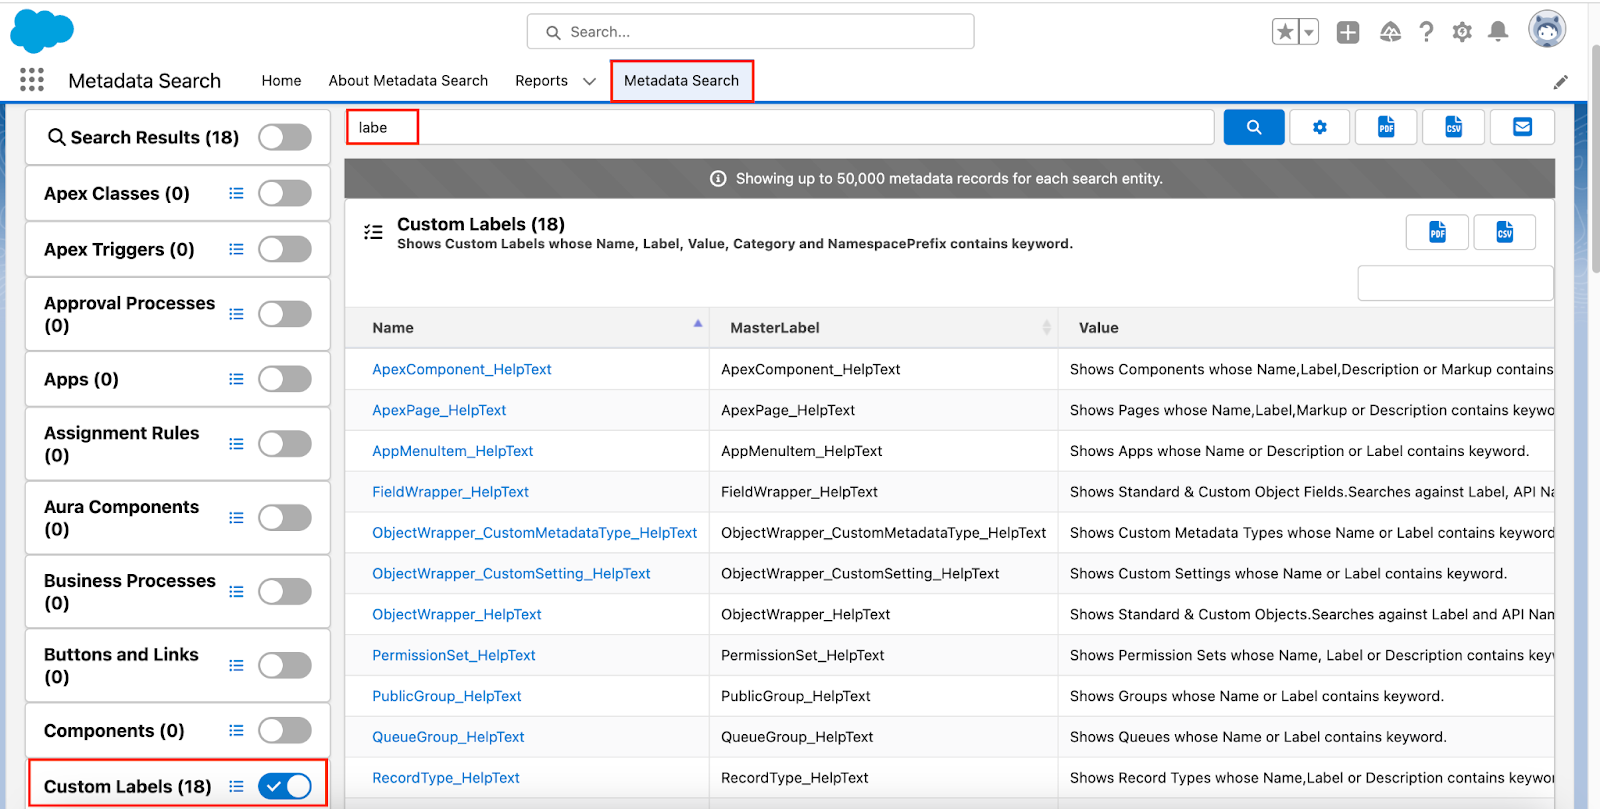Click the list icon next to Aura Components
Screen dimensions: 1600x809
tap(236, 518)
